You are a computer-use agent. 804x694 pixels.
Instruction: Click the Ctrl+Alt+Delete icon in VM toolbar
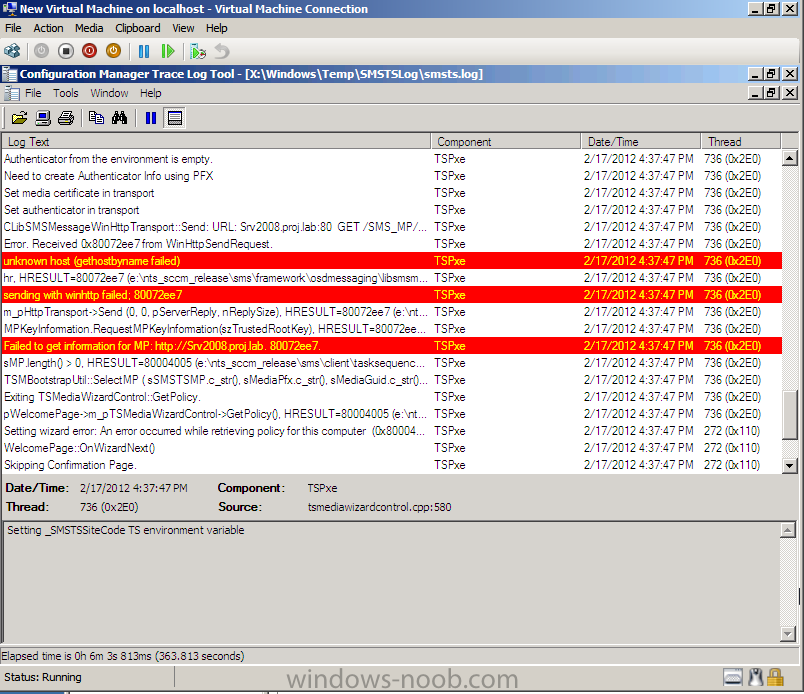click(x=12, y=51)
